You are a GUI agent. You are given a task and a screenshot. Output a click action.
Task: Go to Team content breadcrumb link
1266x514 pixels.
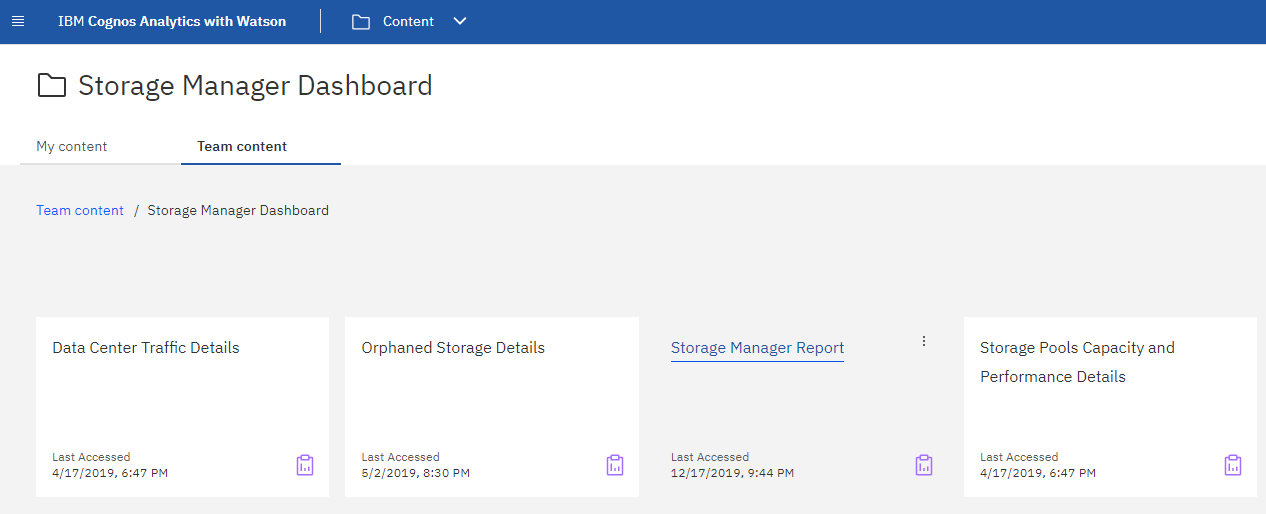click(80, 210)
